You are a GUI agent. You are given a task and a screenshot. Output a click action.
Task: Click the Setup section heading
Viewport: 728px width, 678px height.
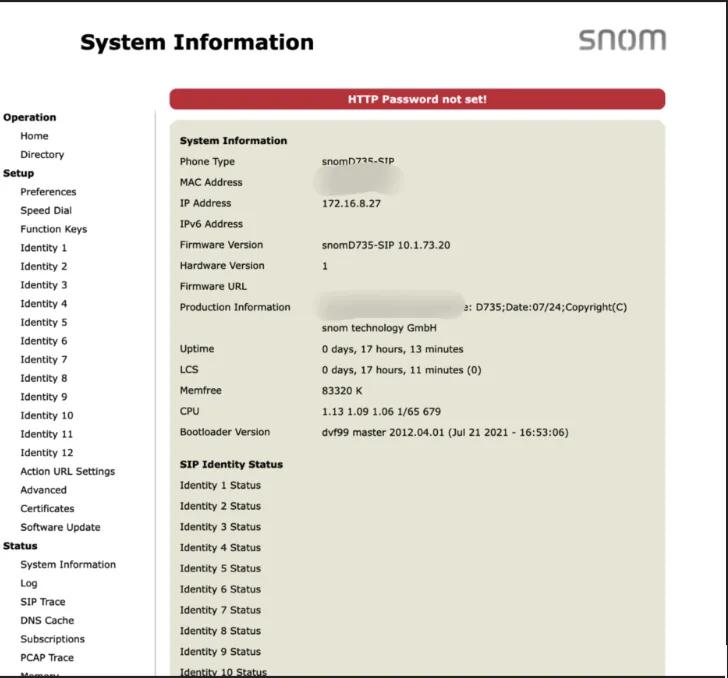point(19,173)
